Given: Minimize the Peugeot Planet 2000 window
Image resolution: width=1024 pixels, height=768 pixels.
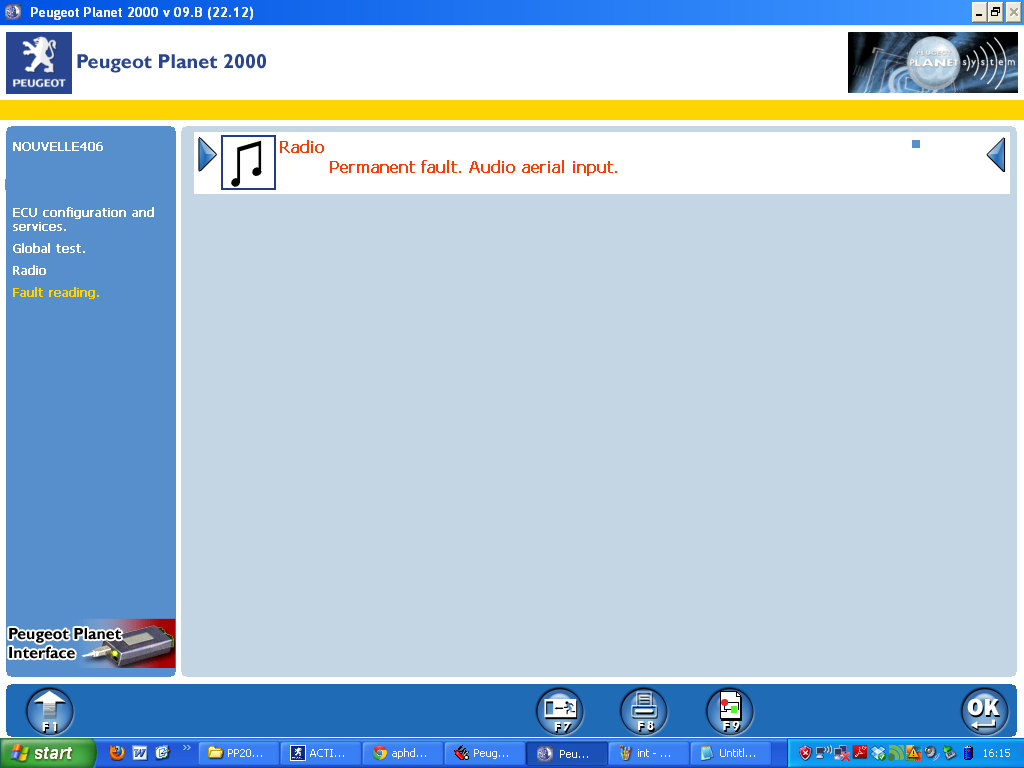Looking at the screenshot, I should click(x=979, y=12).
